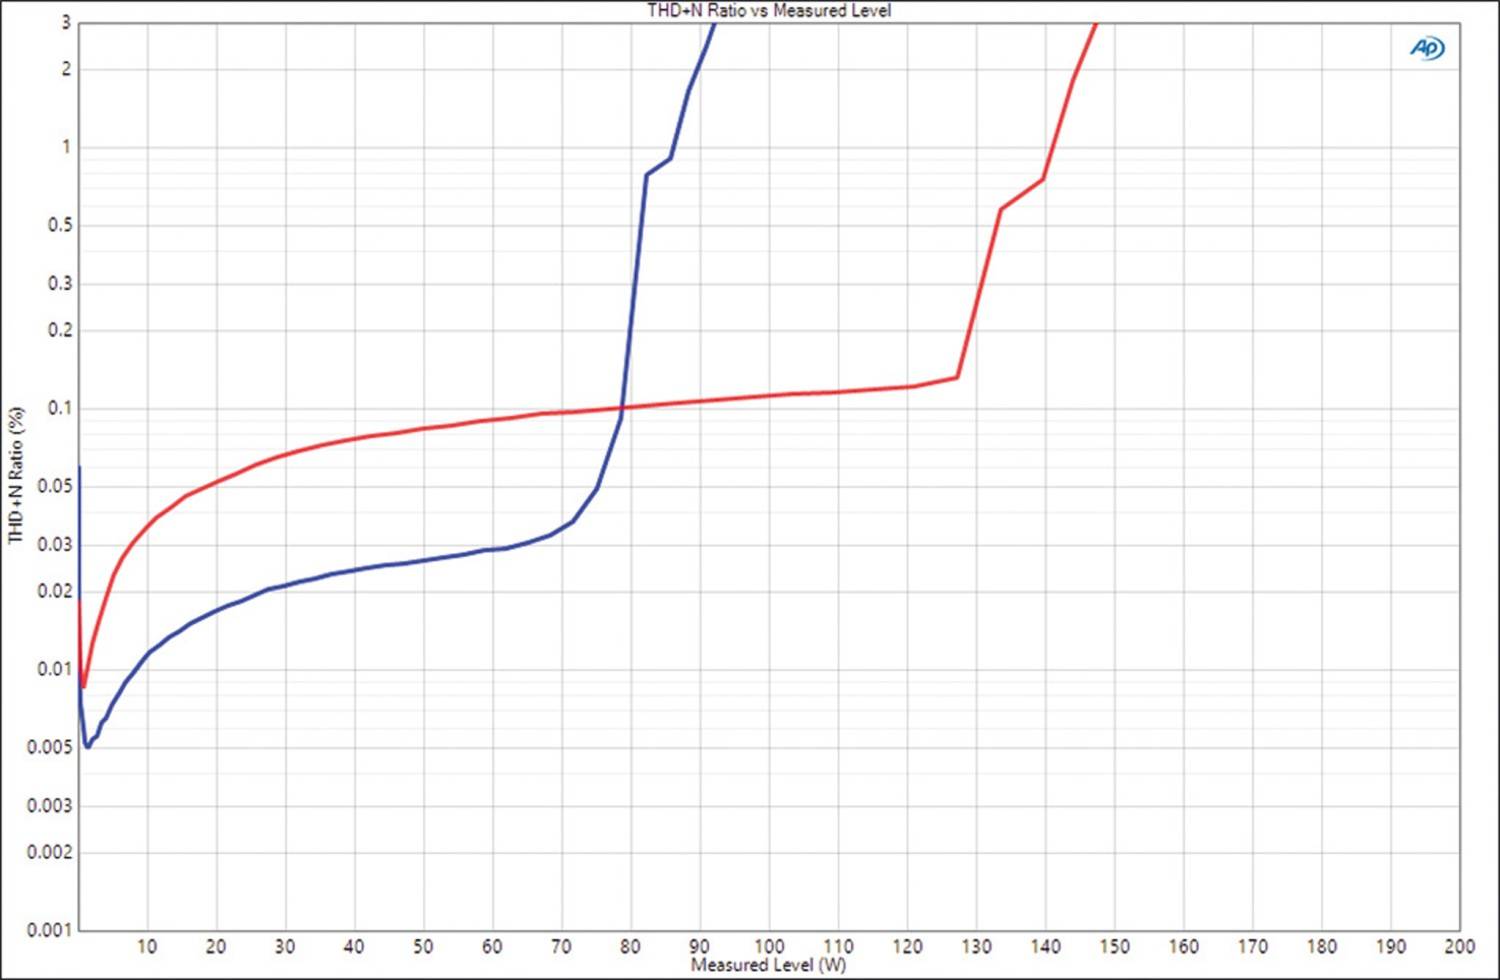Click the Y-axis tick 0.2

pos(60,330)
